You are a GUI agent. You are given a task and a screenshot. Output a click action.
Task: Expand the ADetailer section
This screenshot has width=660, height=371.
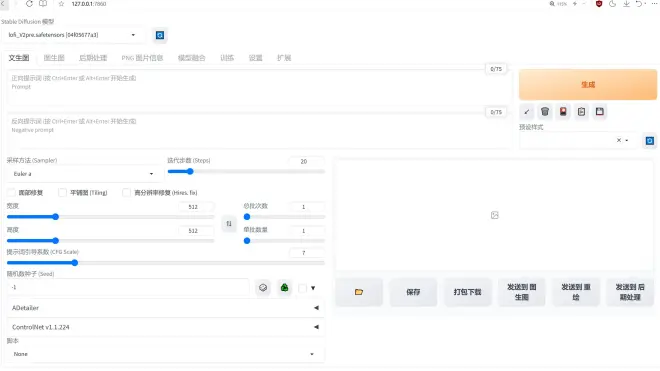(165, 308)
